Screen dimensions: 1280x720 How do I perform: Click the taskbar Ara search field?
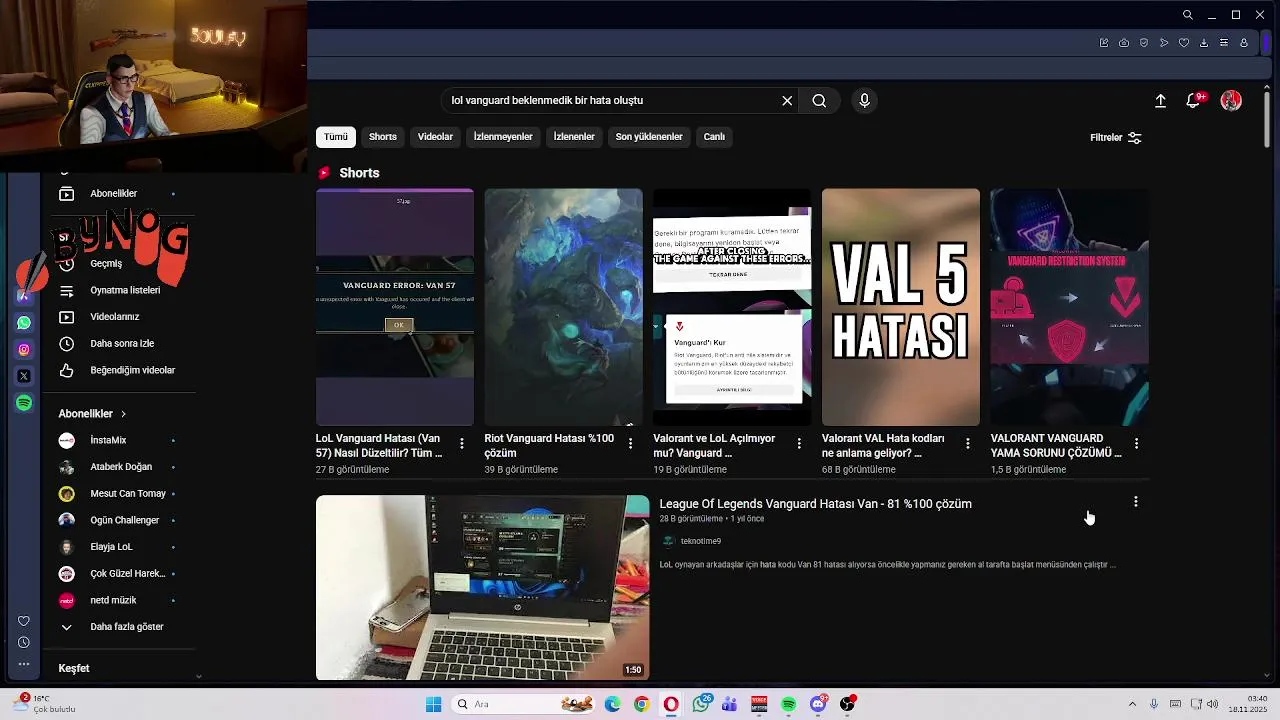coord(523,704)
